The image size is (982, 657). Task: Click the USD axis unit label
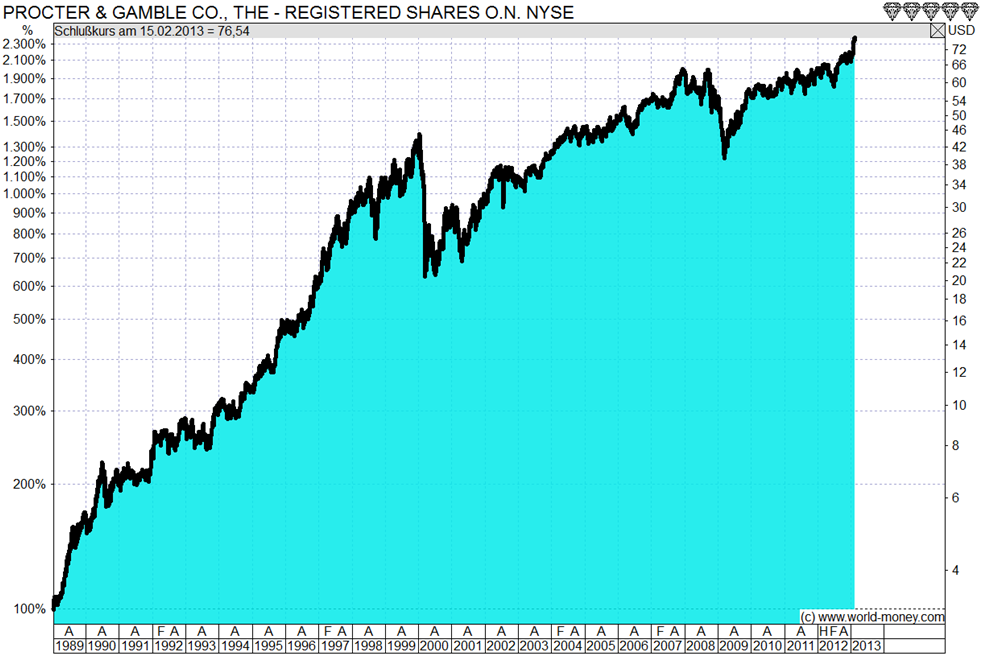[x=962, y=30]
